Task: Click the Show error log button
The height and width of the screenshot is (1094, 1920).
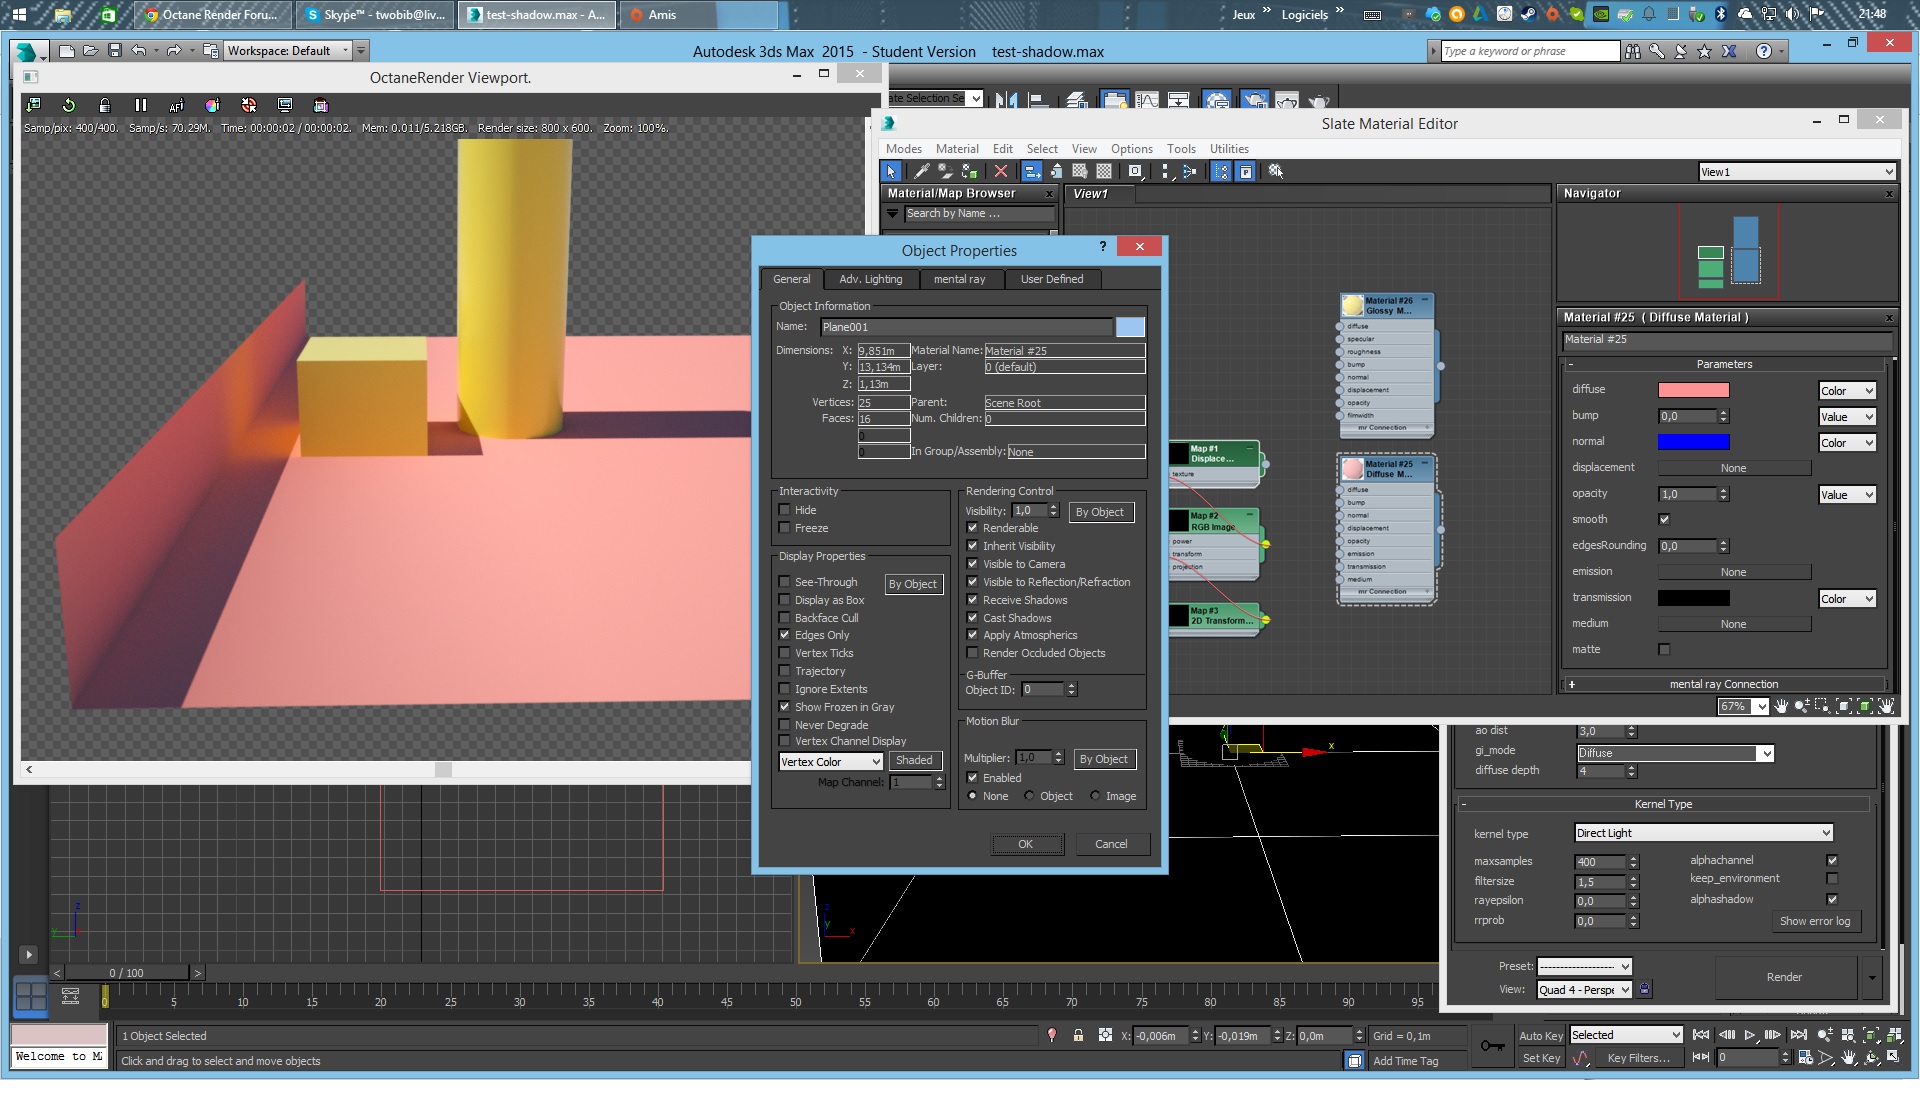Action: [x=1814, y=921]
